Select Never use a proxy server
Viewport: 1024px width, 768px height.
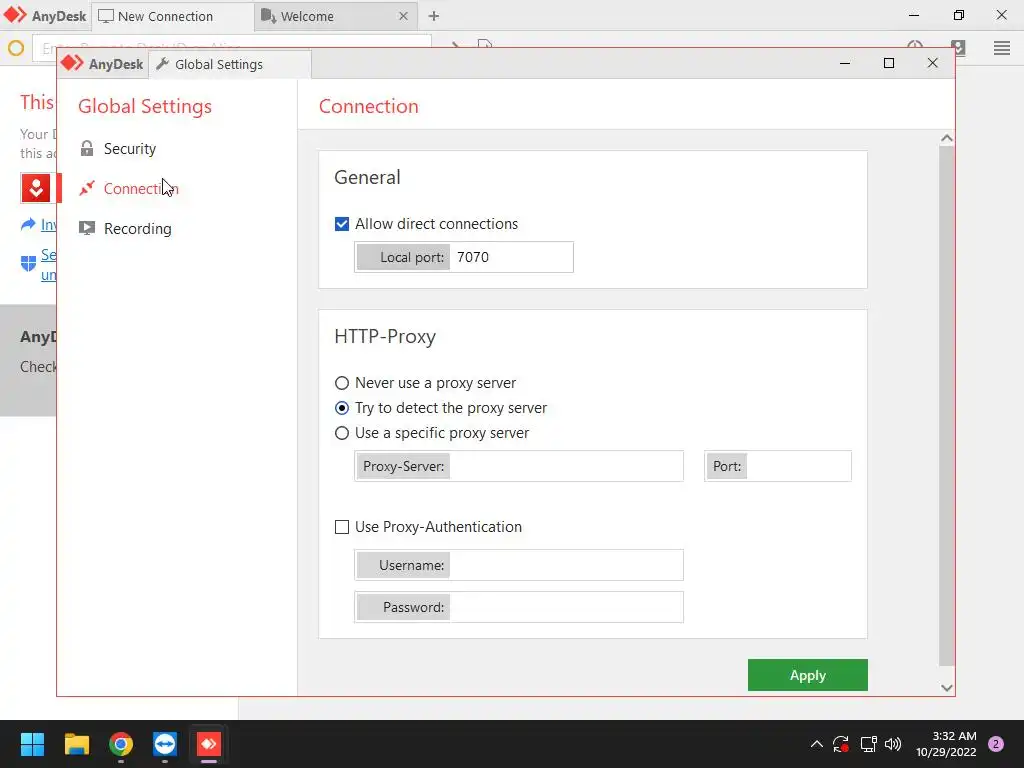pyautogui.click(x=342, y=383)
